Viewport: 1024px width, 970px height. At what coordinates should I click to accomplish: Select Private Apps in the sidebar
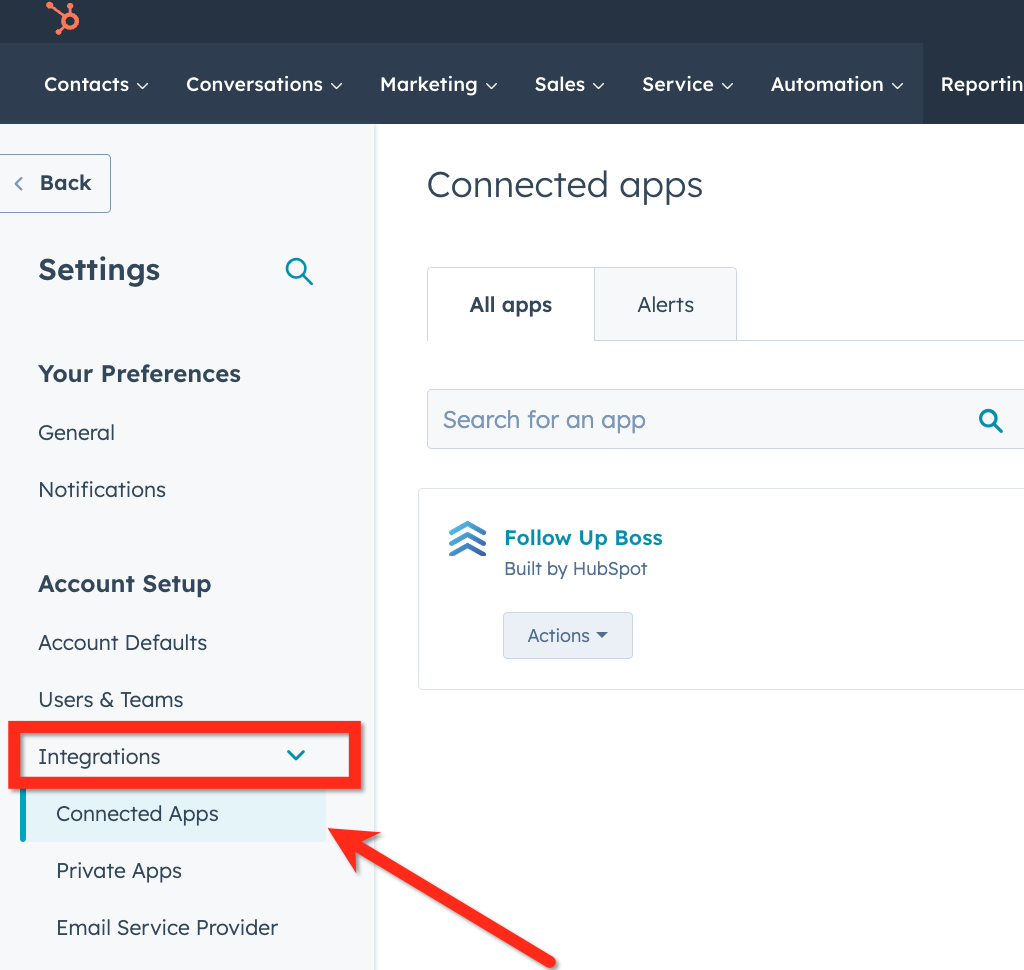tap(119, 871)
